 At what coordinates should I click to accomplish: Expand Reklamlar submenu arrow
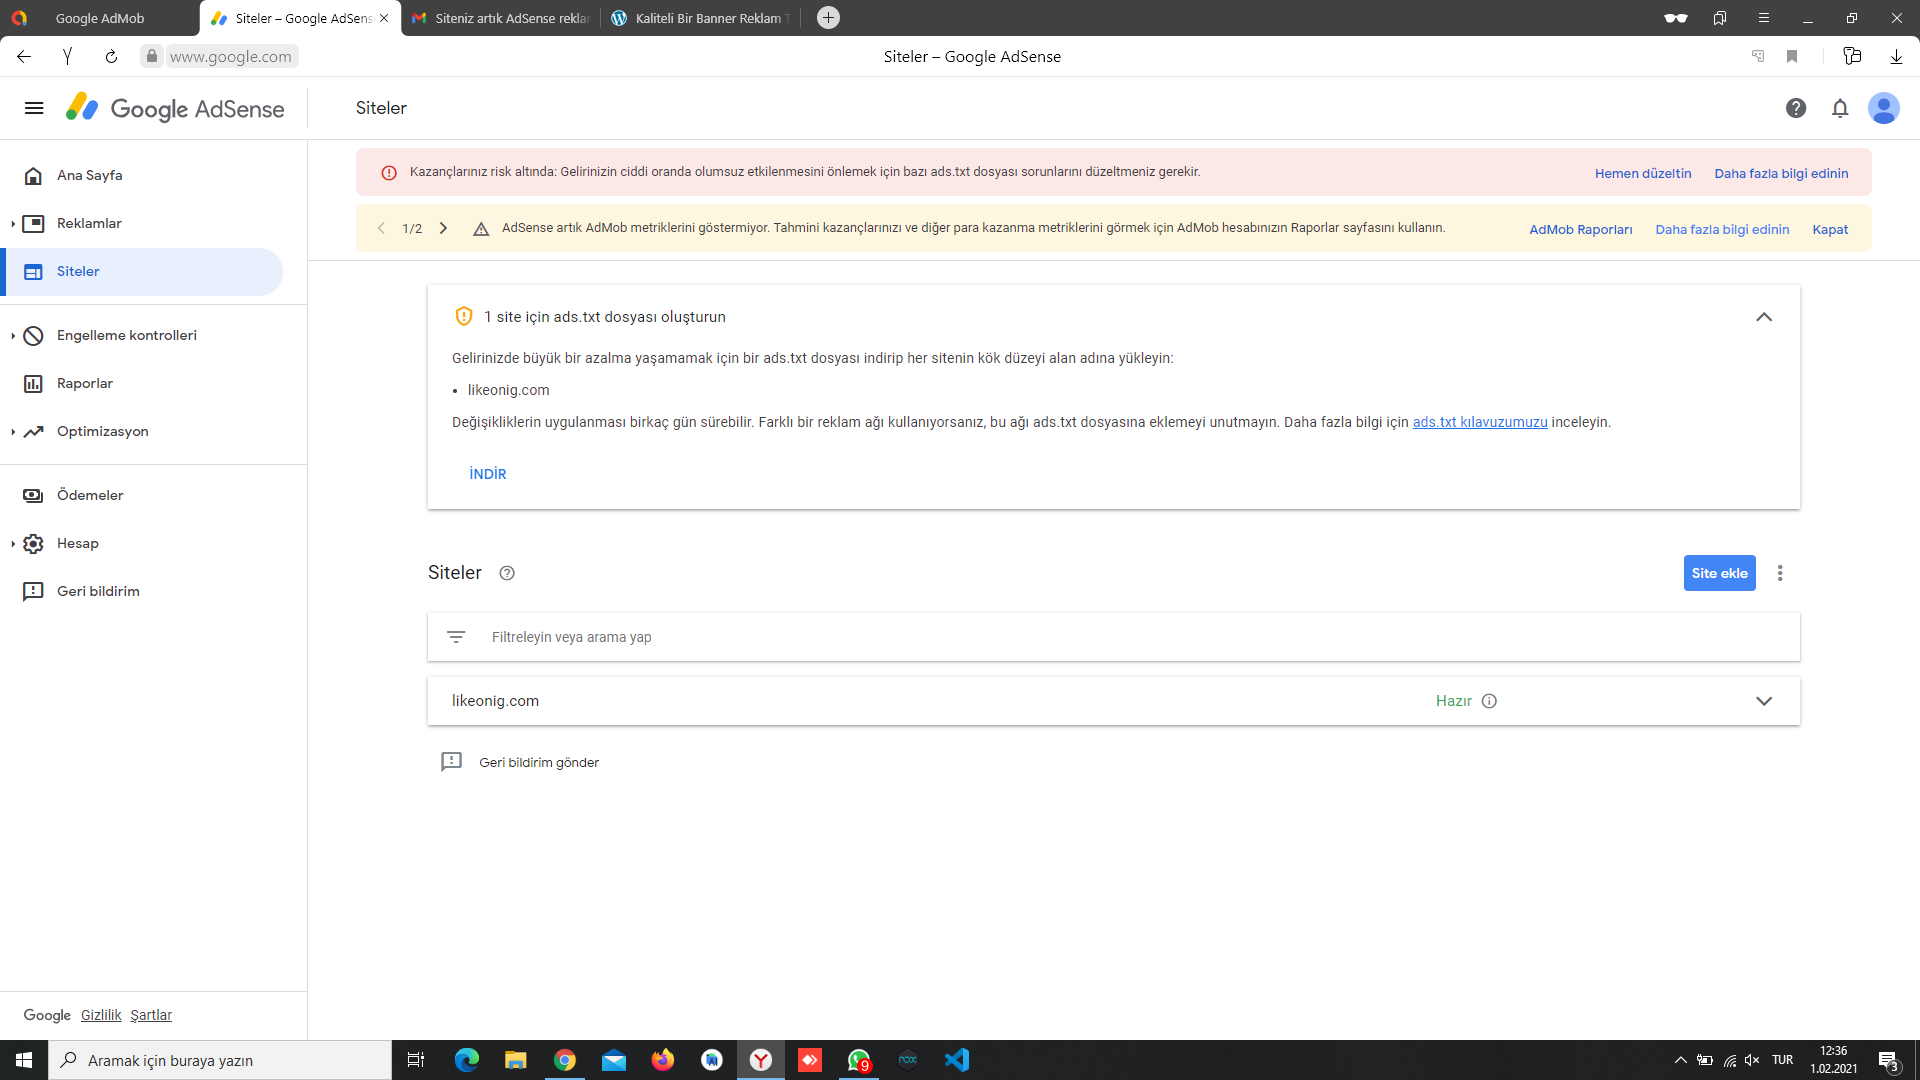(x=13, y=224)
